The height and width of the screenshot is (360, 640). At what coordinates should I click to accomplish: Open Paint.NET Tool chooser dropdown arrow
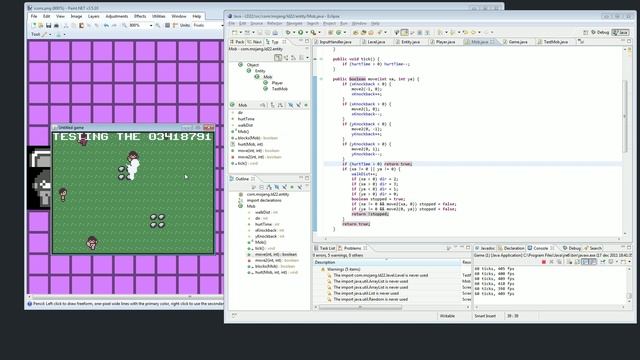click(x=50, y=34)
